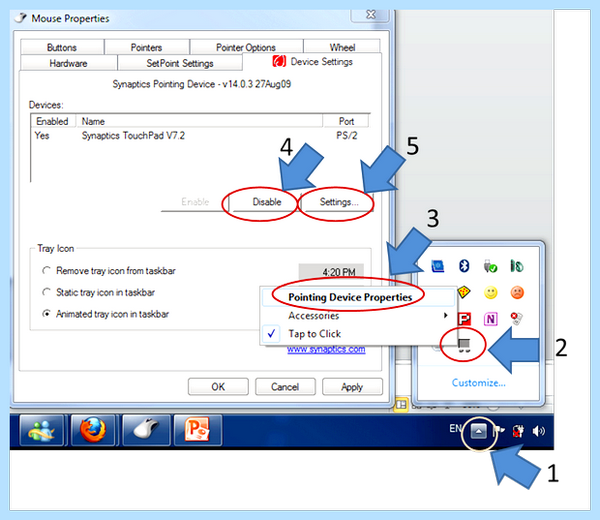Click the Safely Remove Hardware USB tray icon
600x520 pixels.
tap(490, 266)
